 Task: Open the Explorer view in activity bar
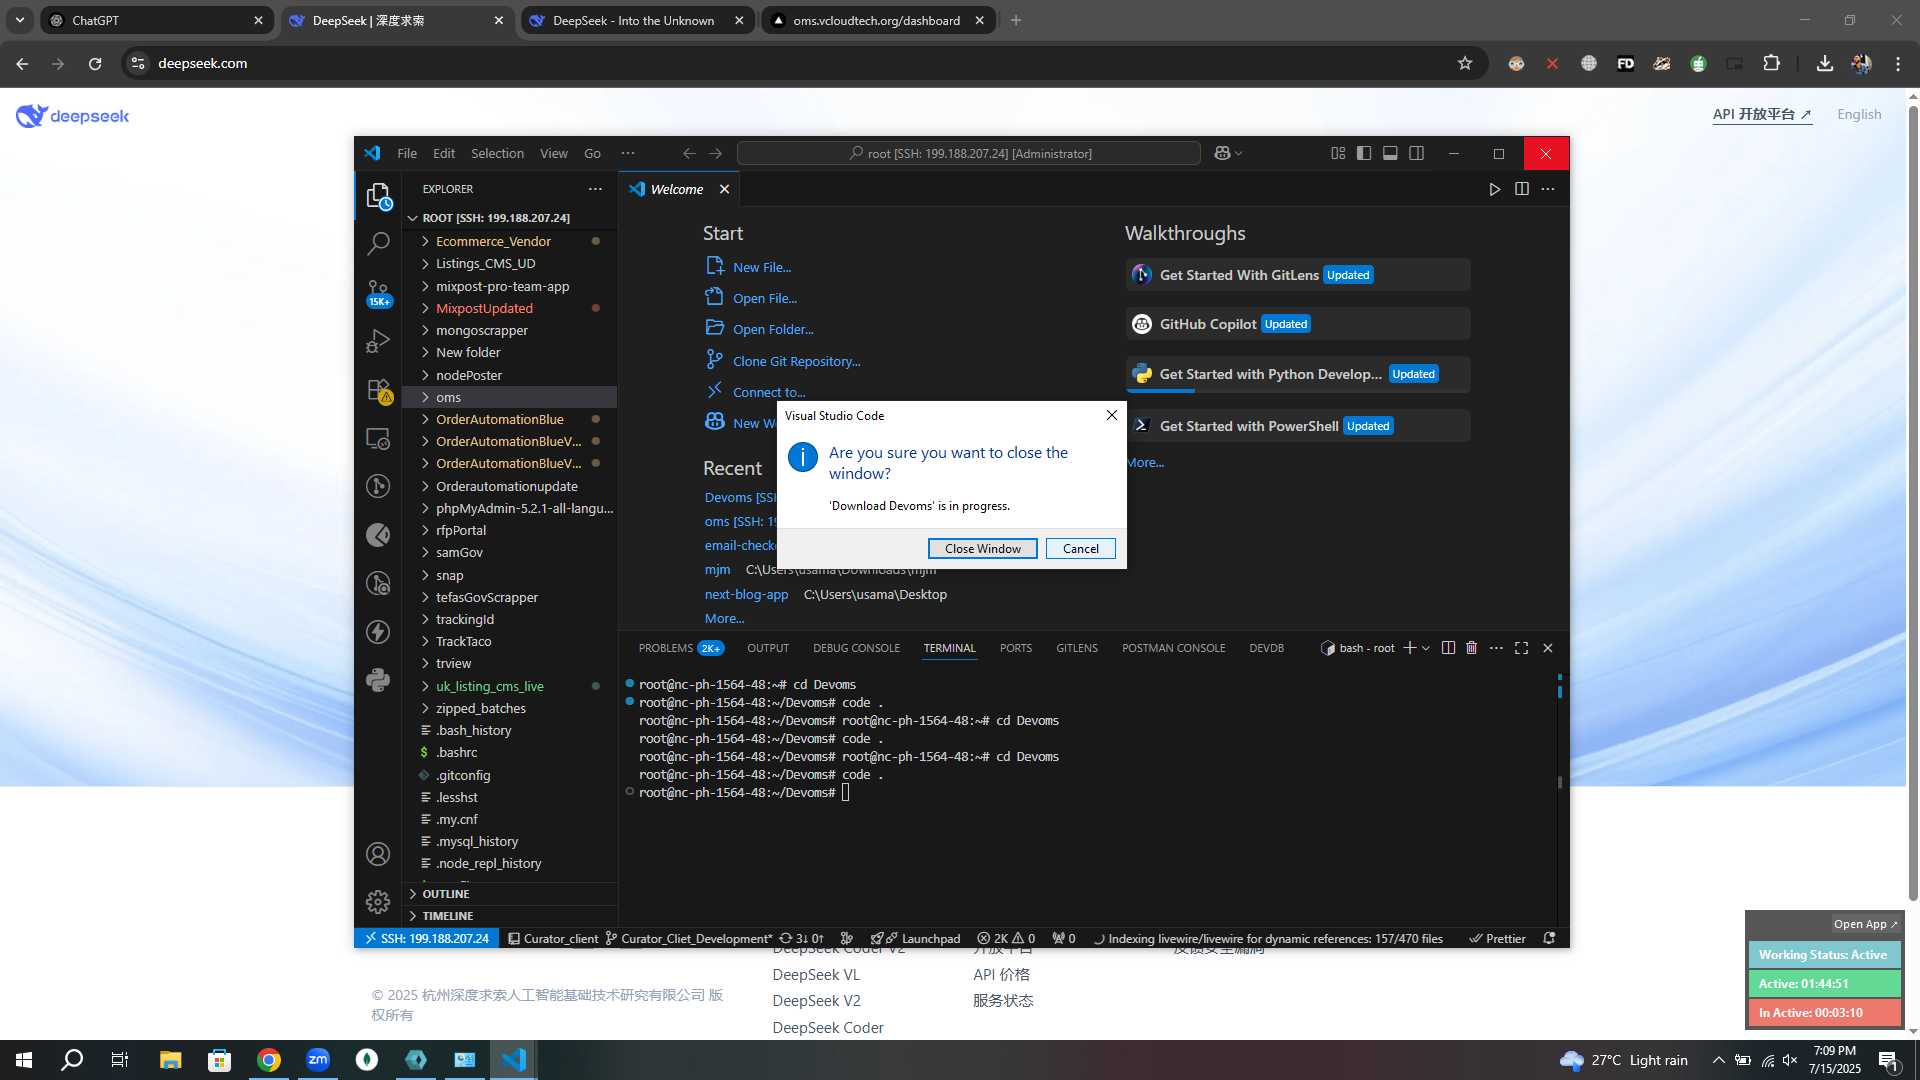pos(378,196)
